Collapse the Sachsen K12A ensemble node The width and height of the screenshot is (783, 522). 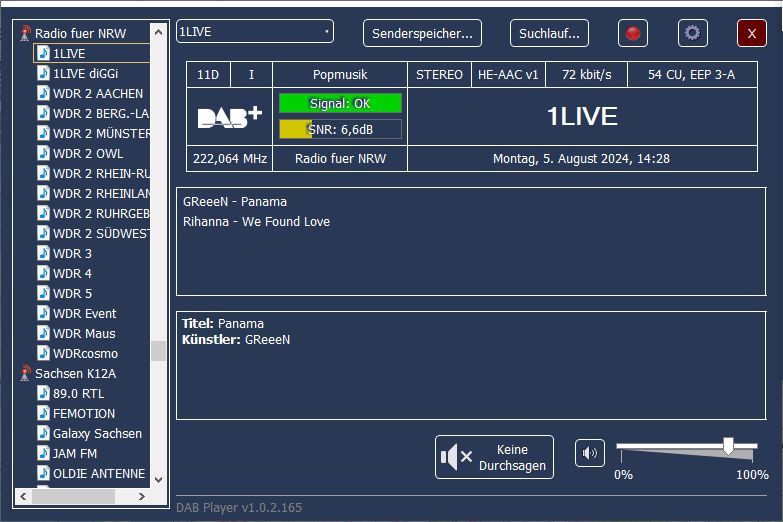[x=75, y=374]
